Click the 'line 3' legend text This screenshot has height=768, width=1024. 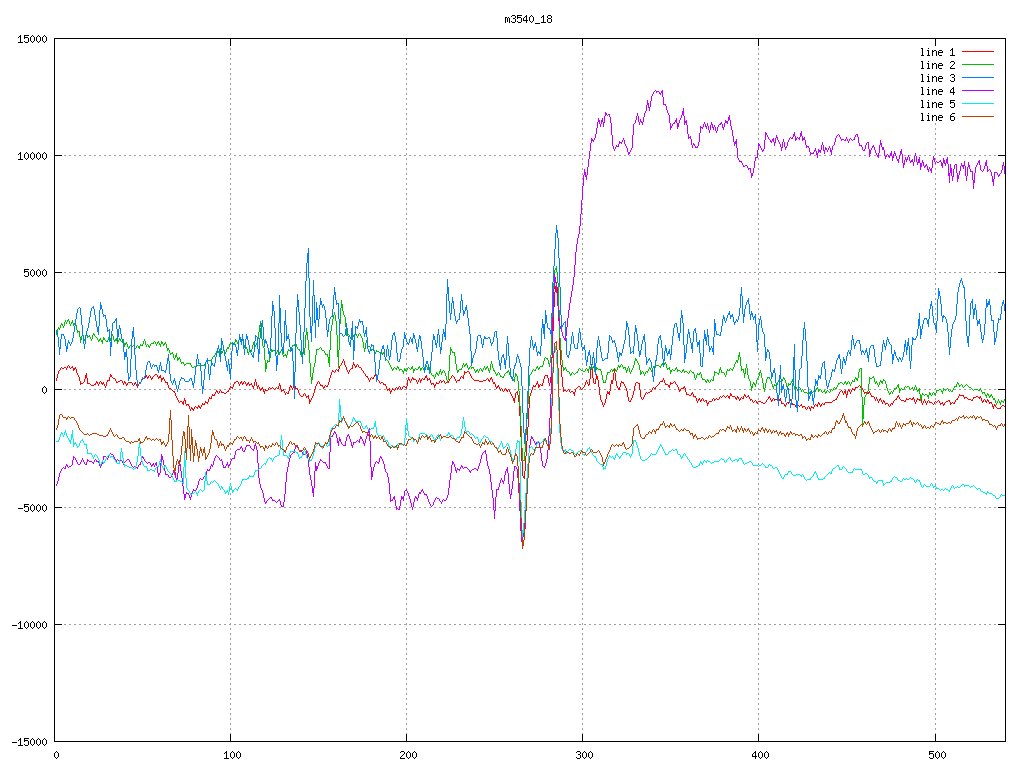coord(937,78)
